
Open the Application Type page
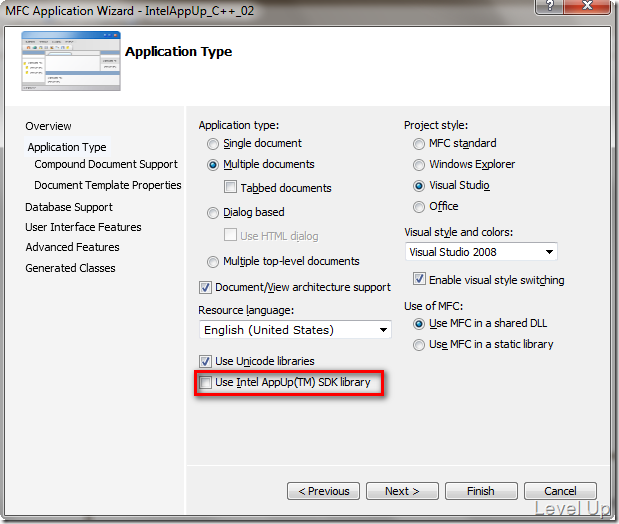(67, 147)
